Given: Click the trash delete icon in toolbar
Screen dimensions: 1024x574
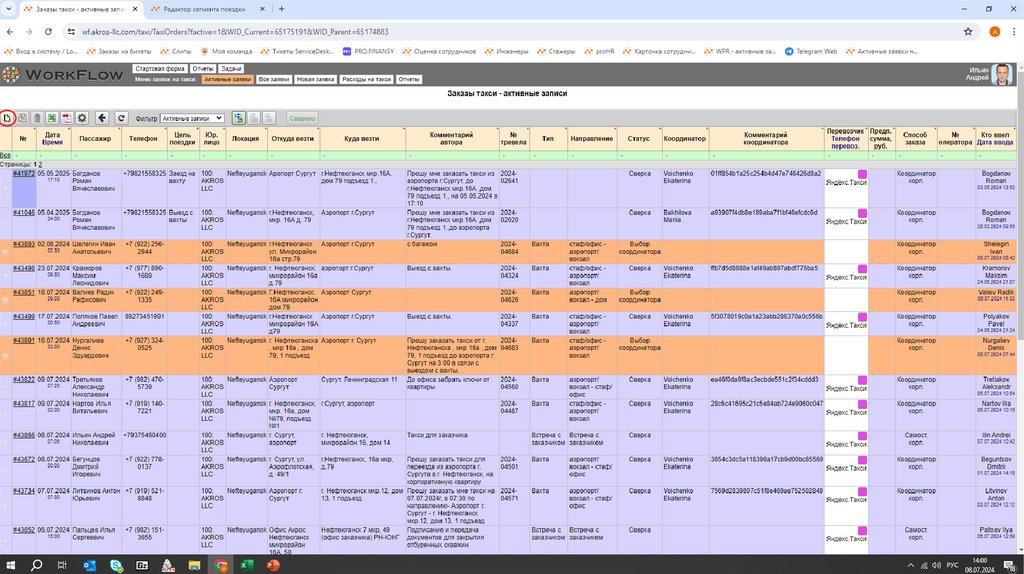Looking at the screenshot, I should click(37, 118).
